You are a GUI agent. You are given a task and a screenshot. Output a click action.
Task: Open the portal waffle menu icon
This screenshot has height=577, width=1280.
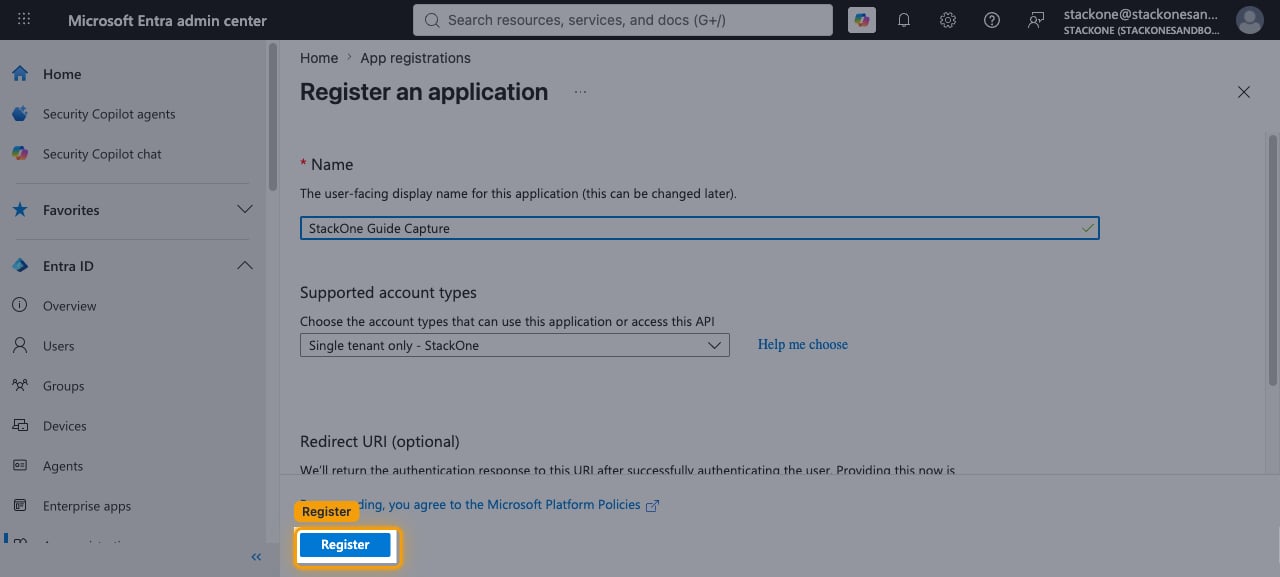point(24,20)
